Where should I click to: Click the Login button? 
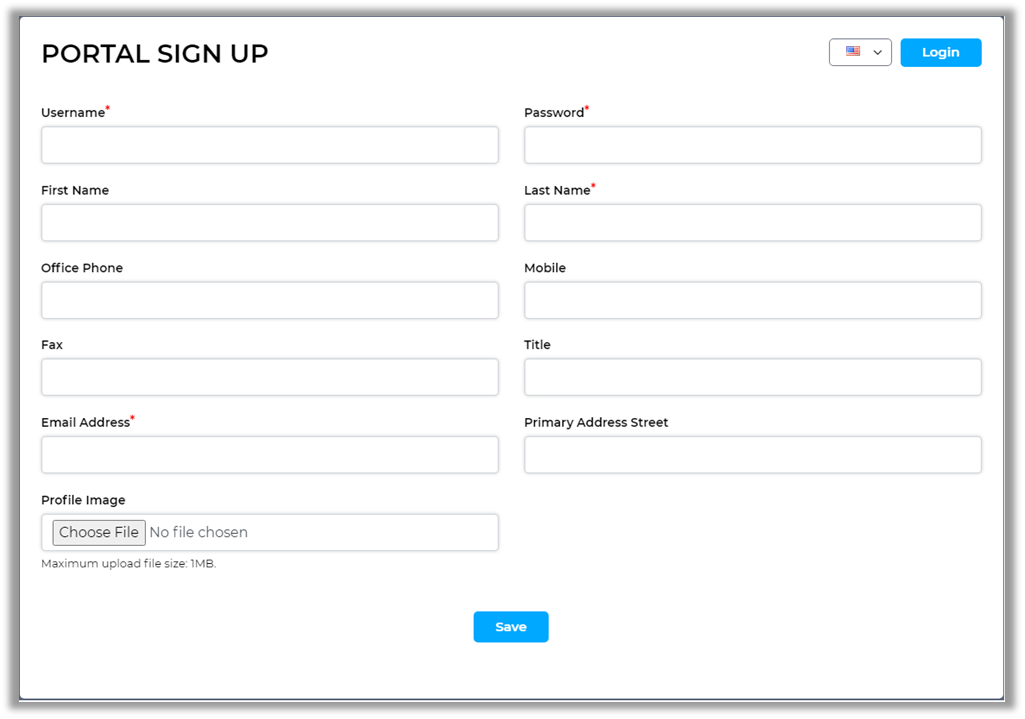(x=940, y=53)
